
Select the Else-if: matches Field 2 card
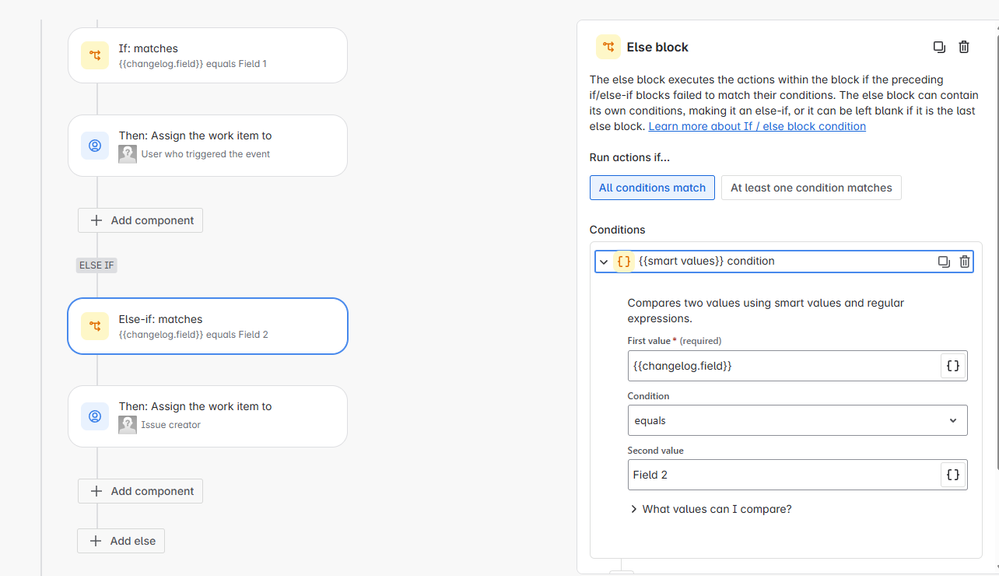coord(208,326)
